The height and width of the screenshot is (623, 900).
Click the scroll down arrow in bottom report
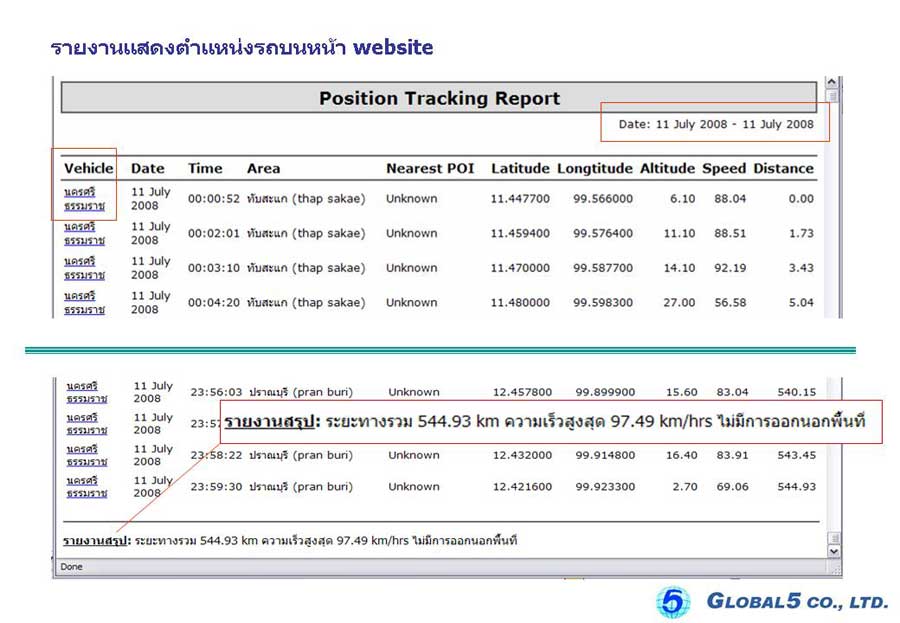coord(833,551)
